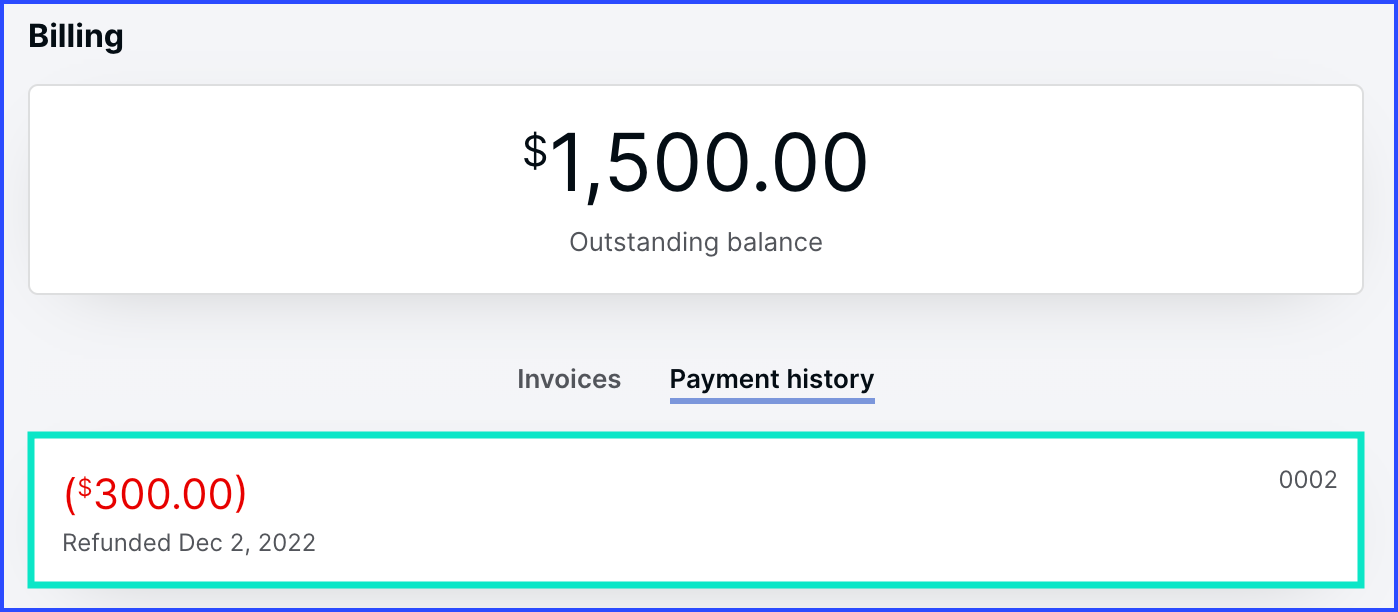The height and width of the screenshot is (612, 1398).
Task: Click the small dollar sign in refund amount
Action: 85,487
